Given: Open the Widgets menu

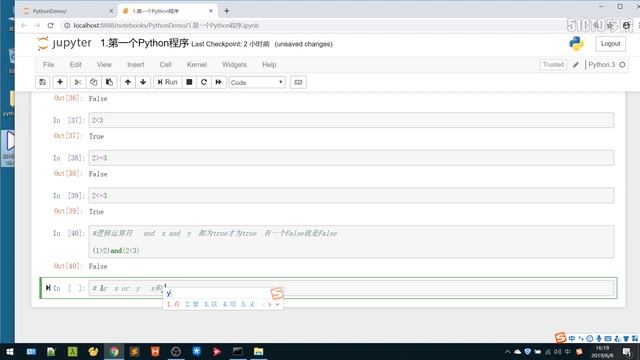Looking at the screenshot, I should [234, 64].
